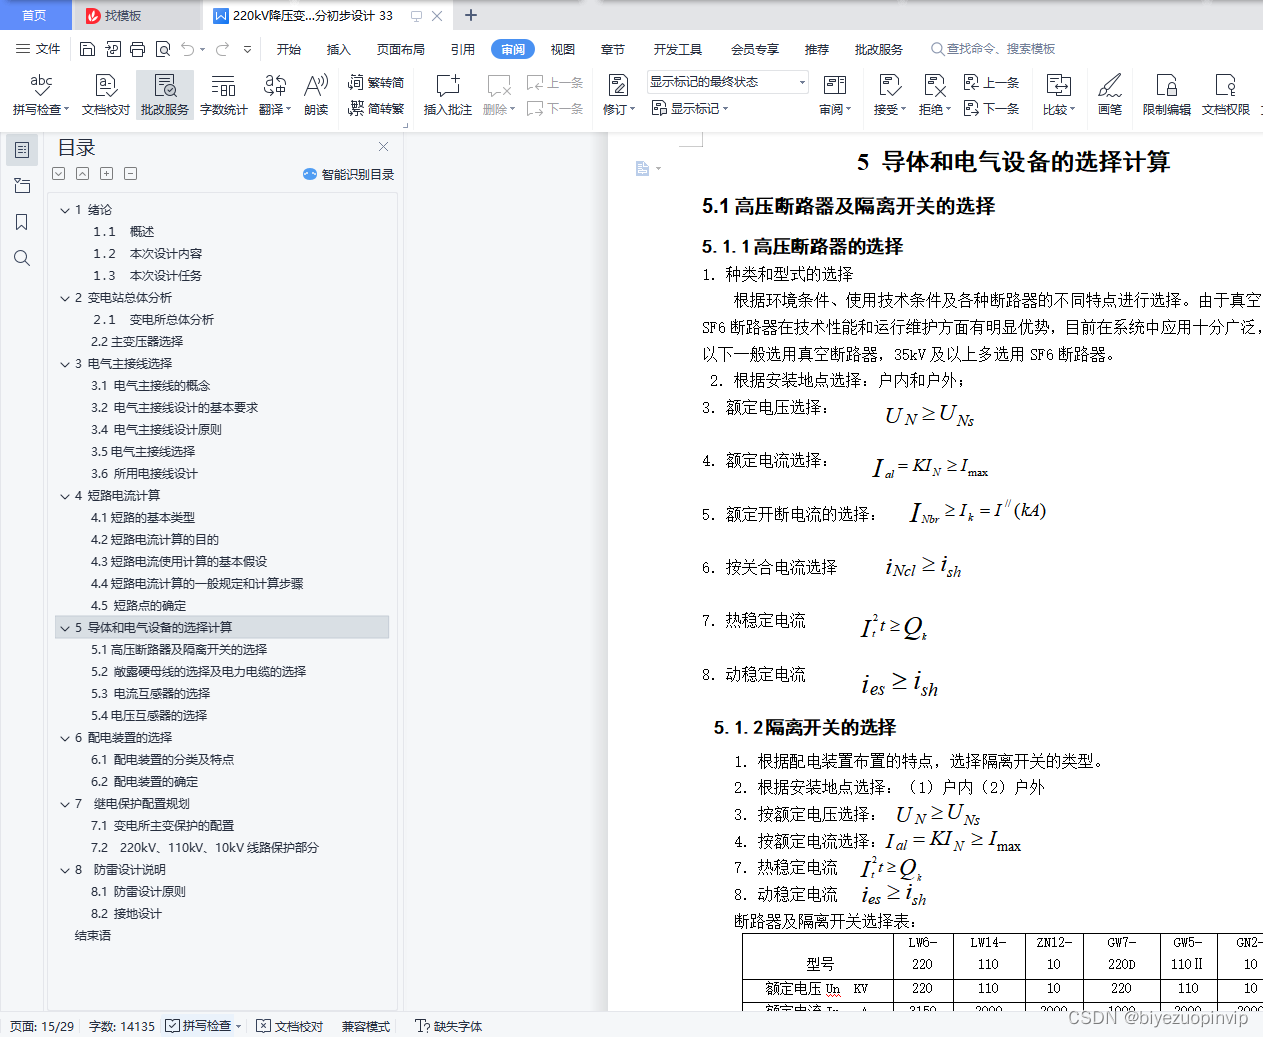Switch to the 视图 ribbon tab
The image size is (1263, 1037).
[563, 49]
